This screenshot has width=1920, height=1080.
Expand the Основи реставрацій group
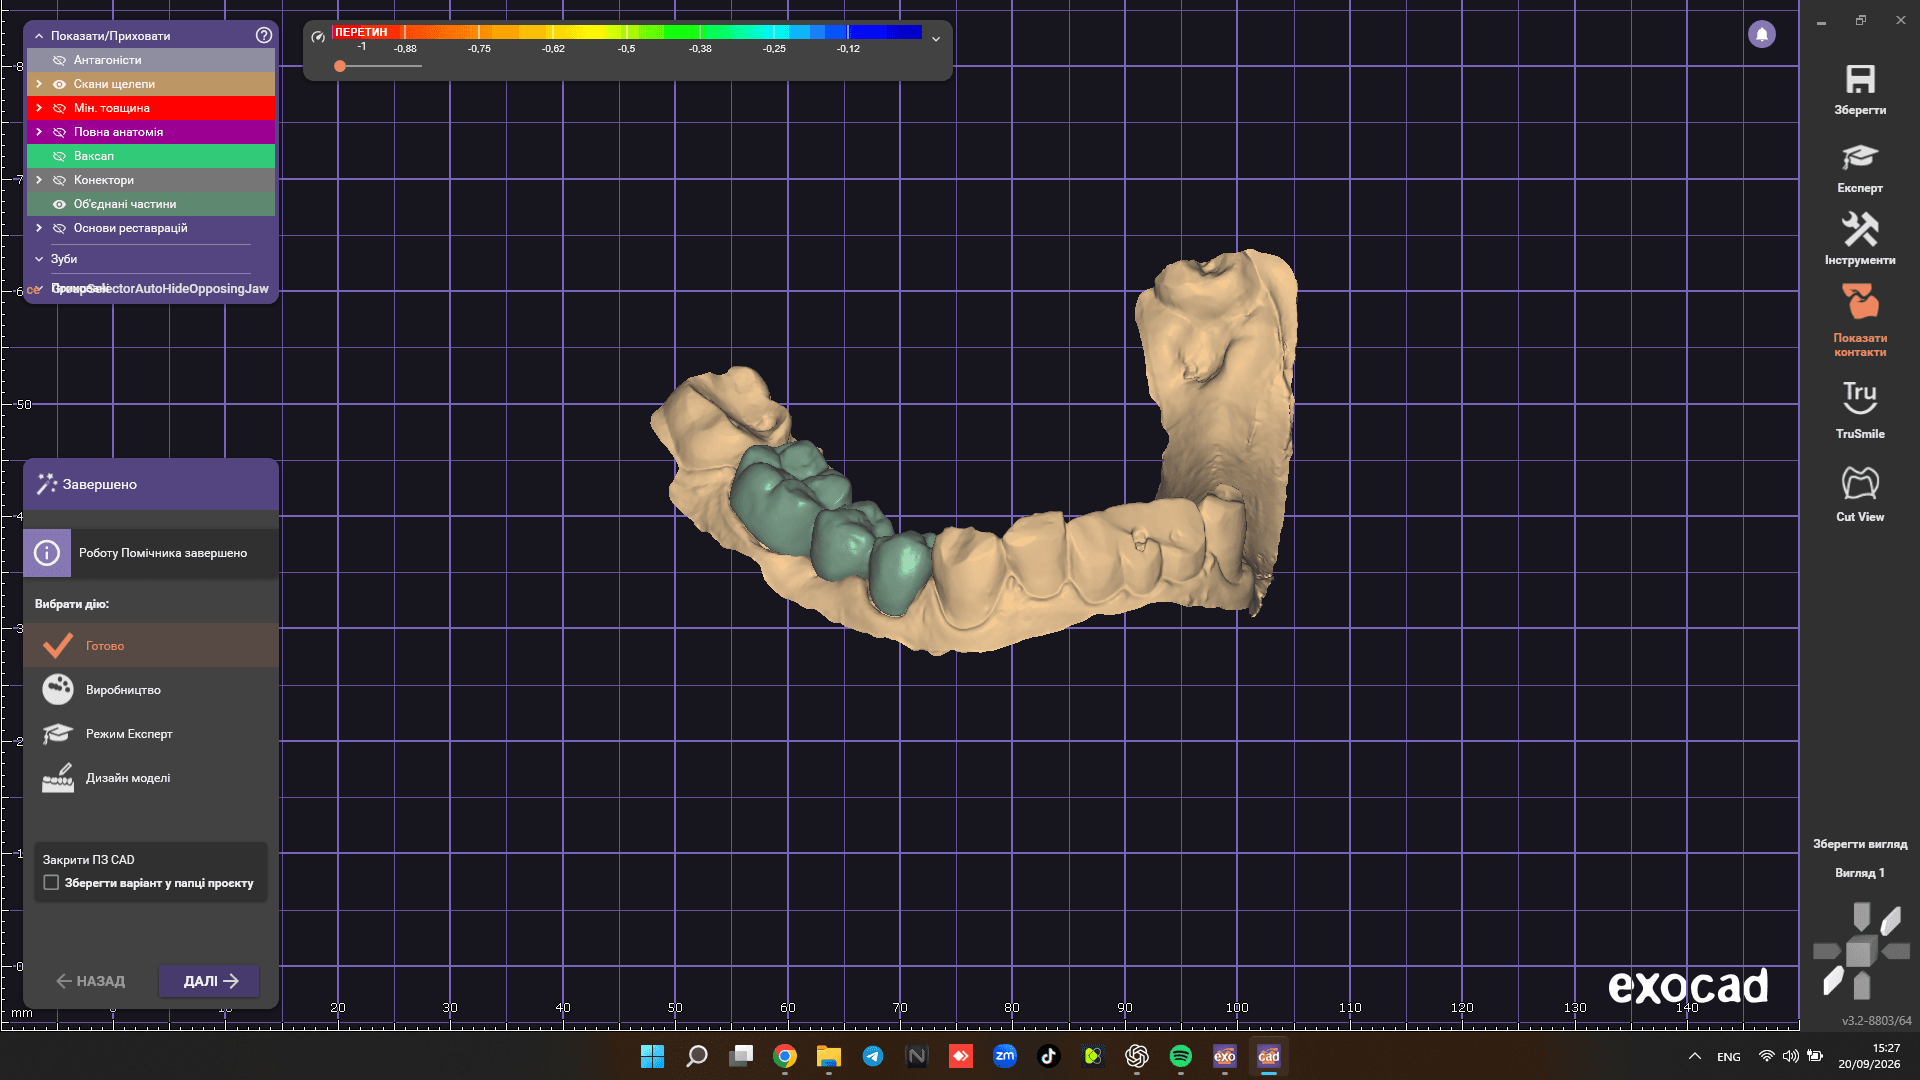(x=39, y=228)
